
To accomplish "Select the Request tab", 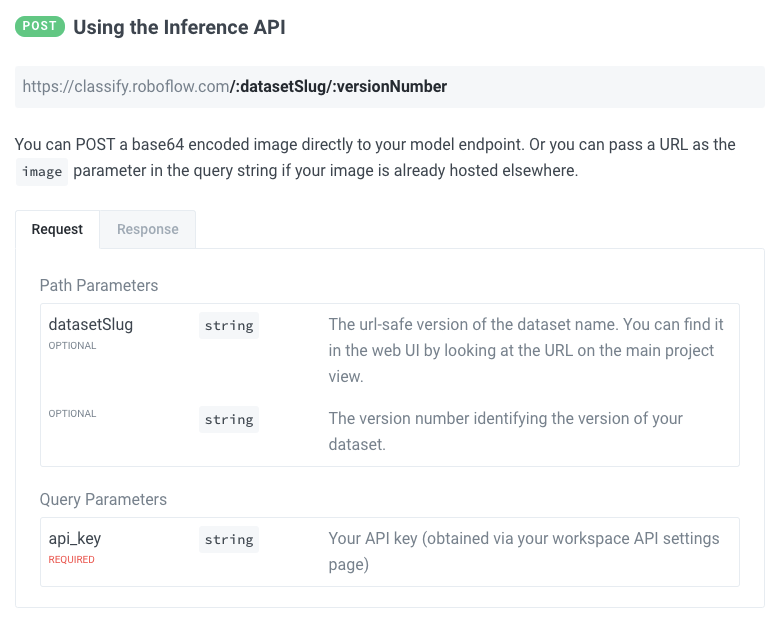I will (57, 229).
